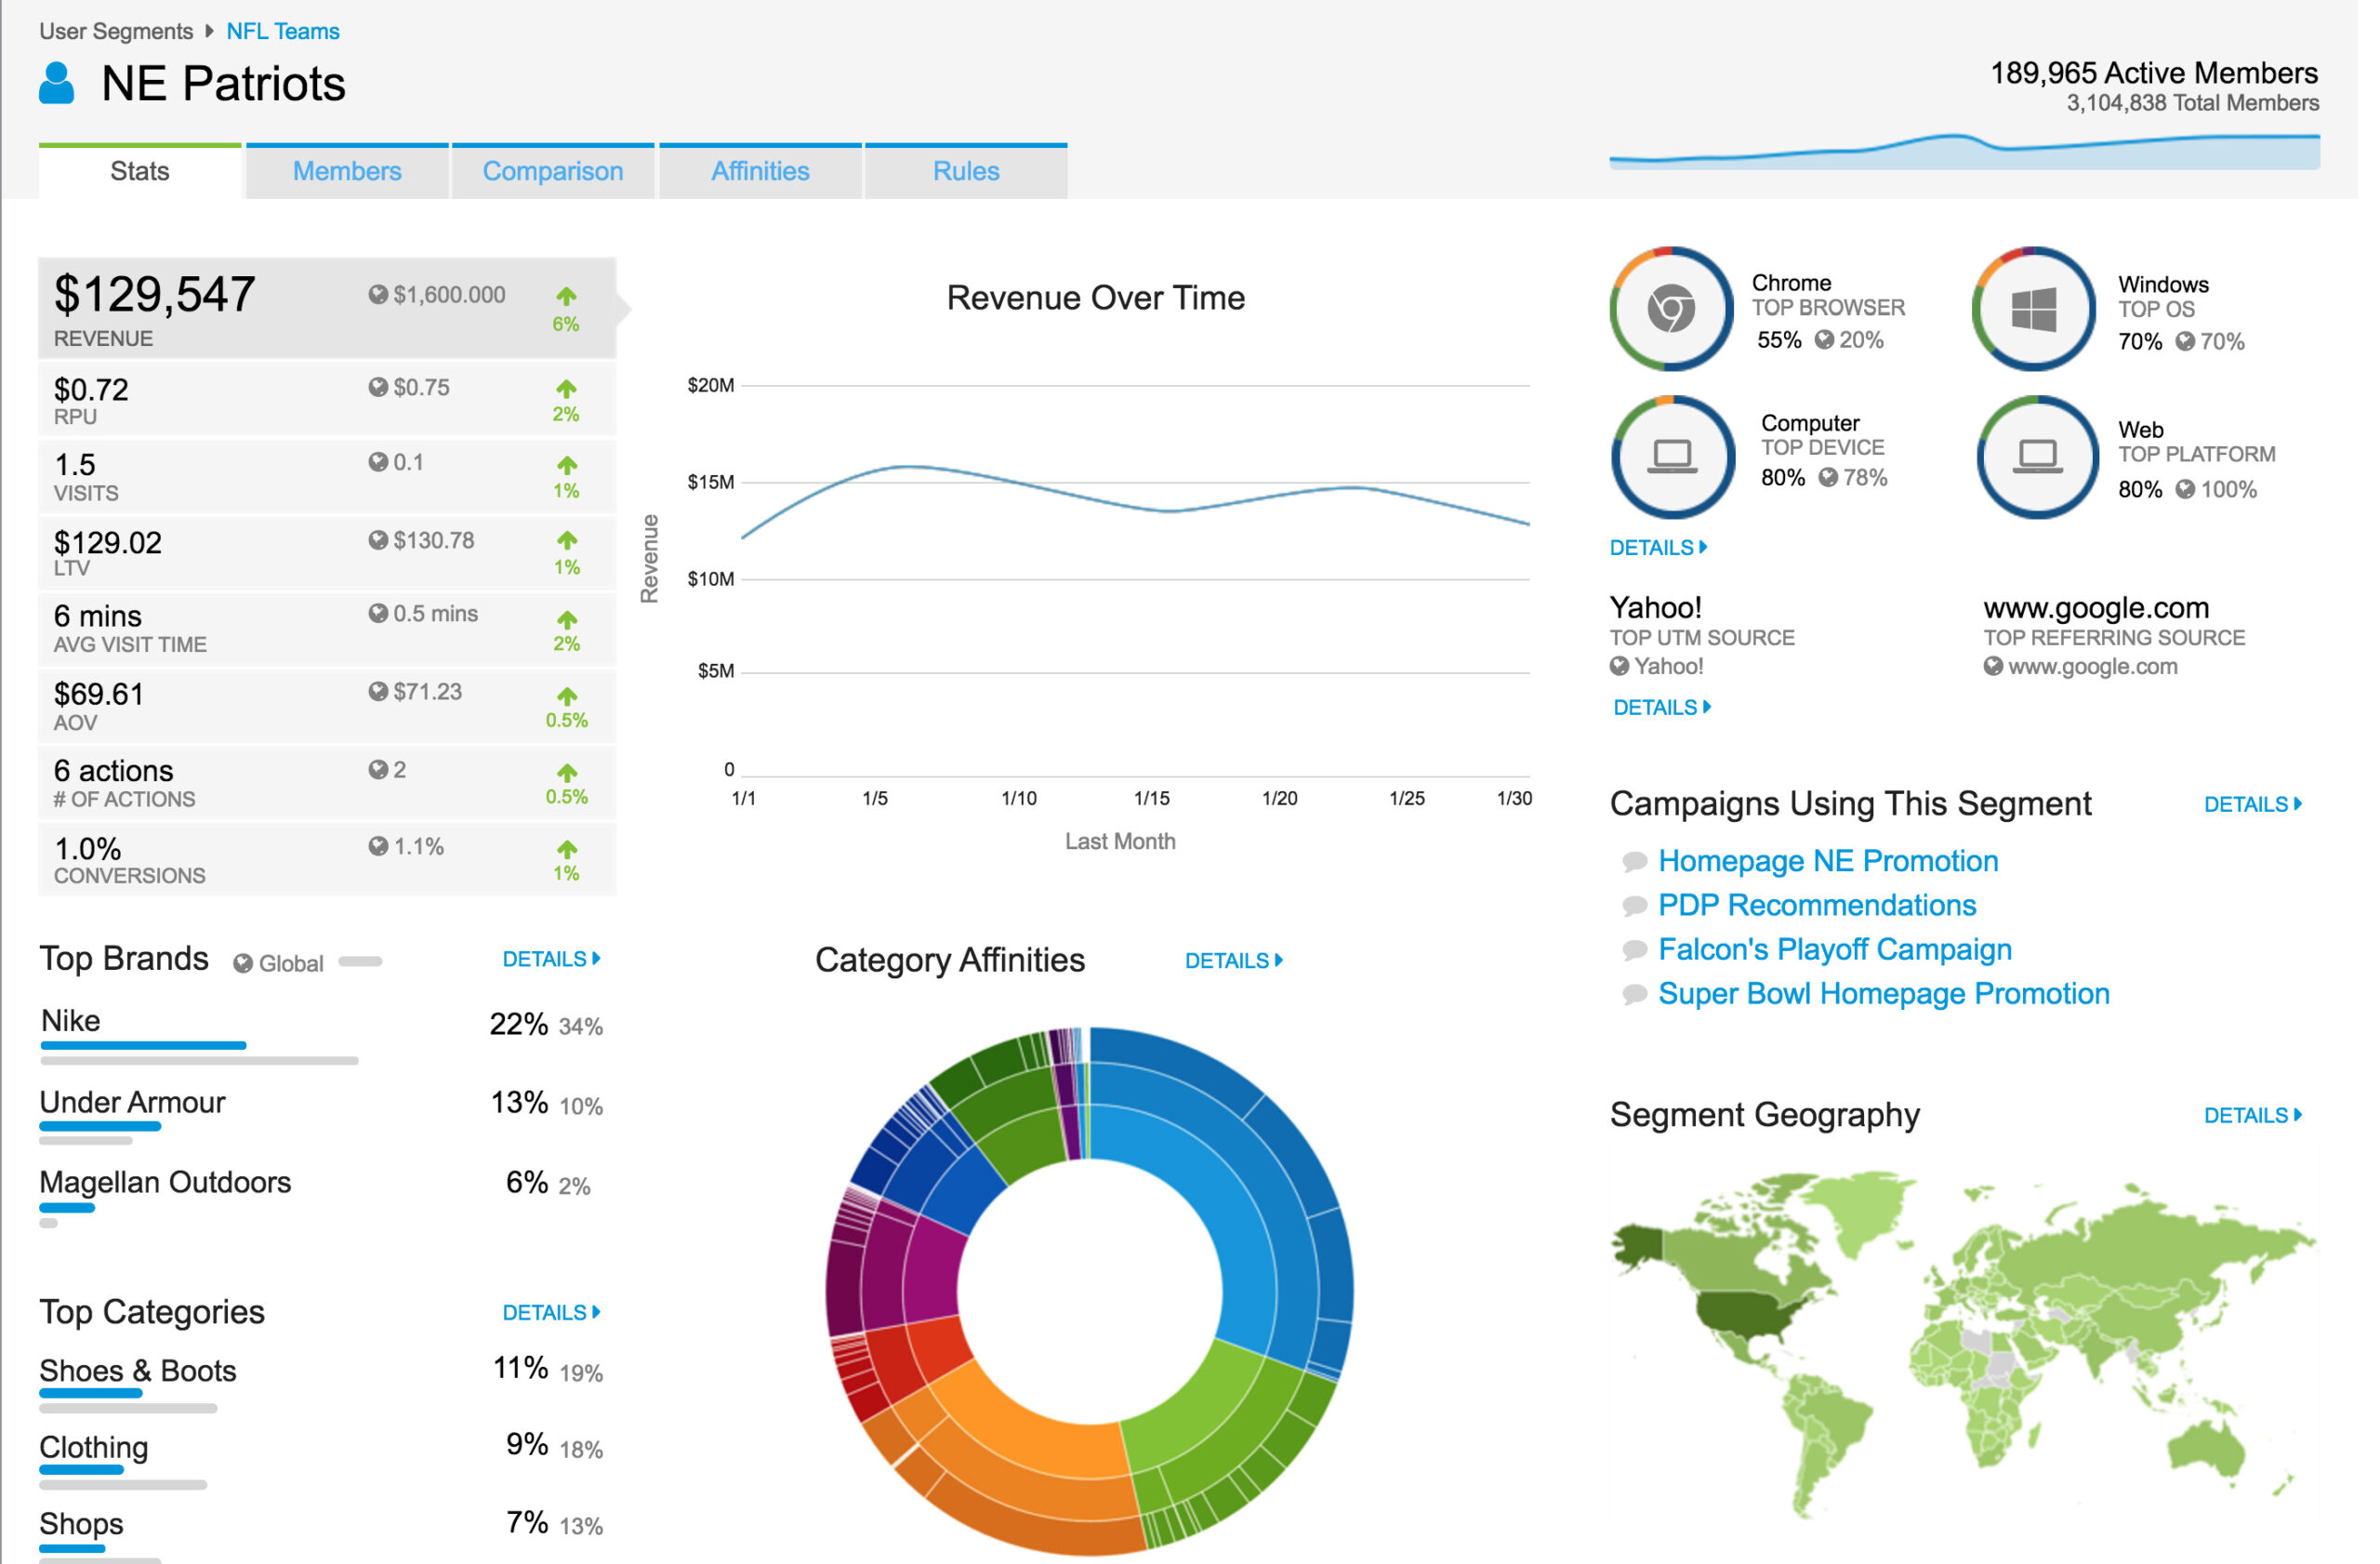The height and width of the screenshot is (1564, 2380).
Task: Click green up arrow in Avg Visit Time row
Action: [x=566, y=619]
